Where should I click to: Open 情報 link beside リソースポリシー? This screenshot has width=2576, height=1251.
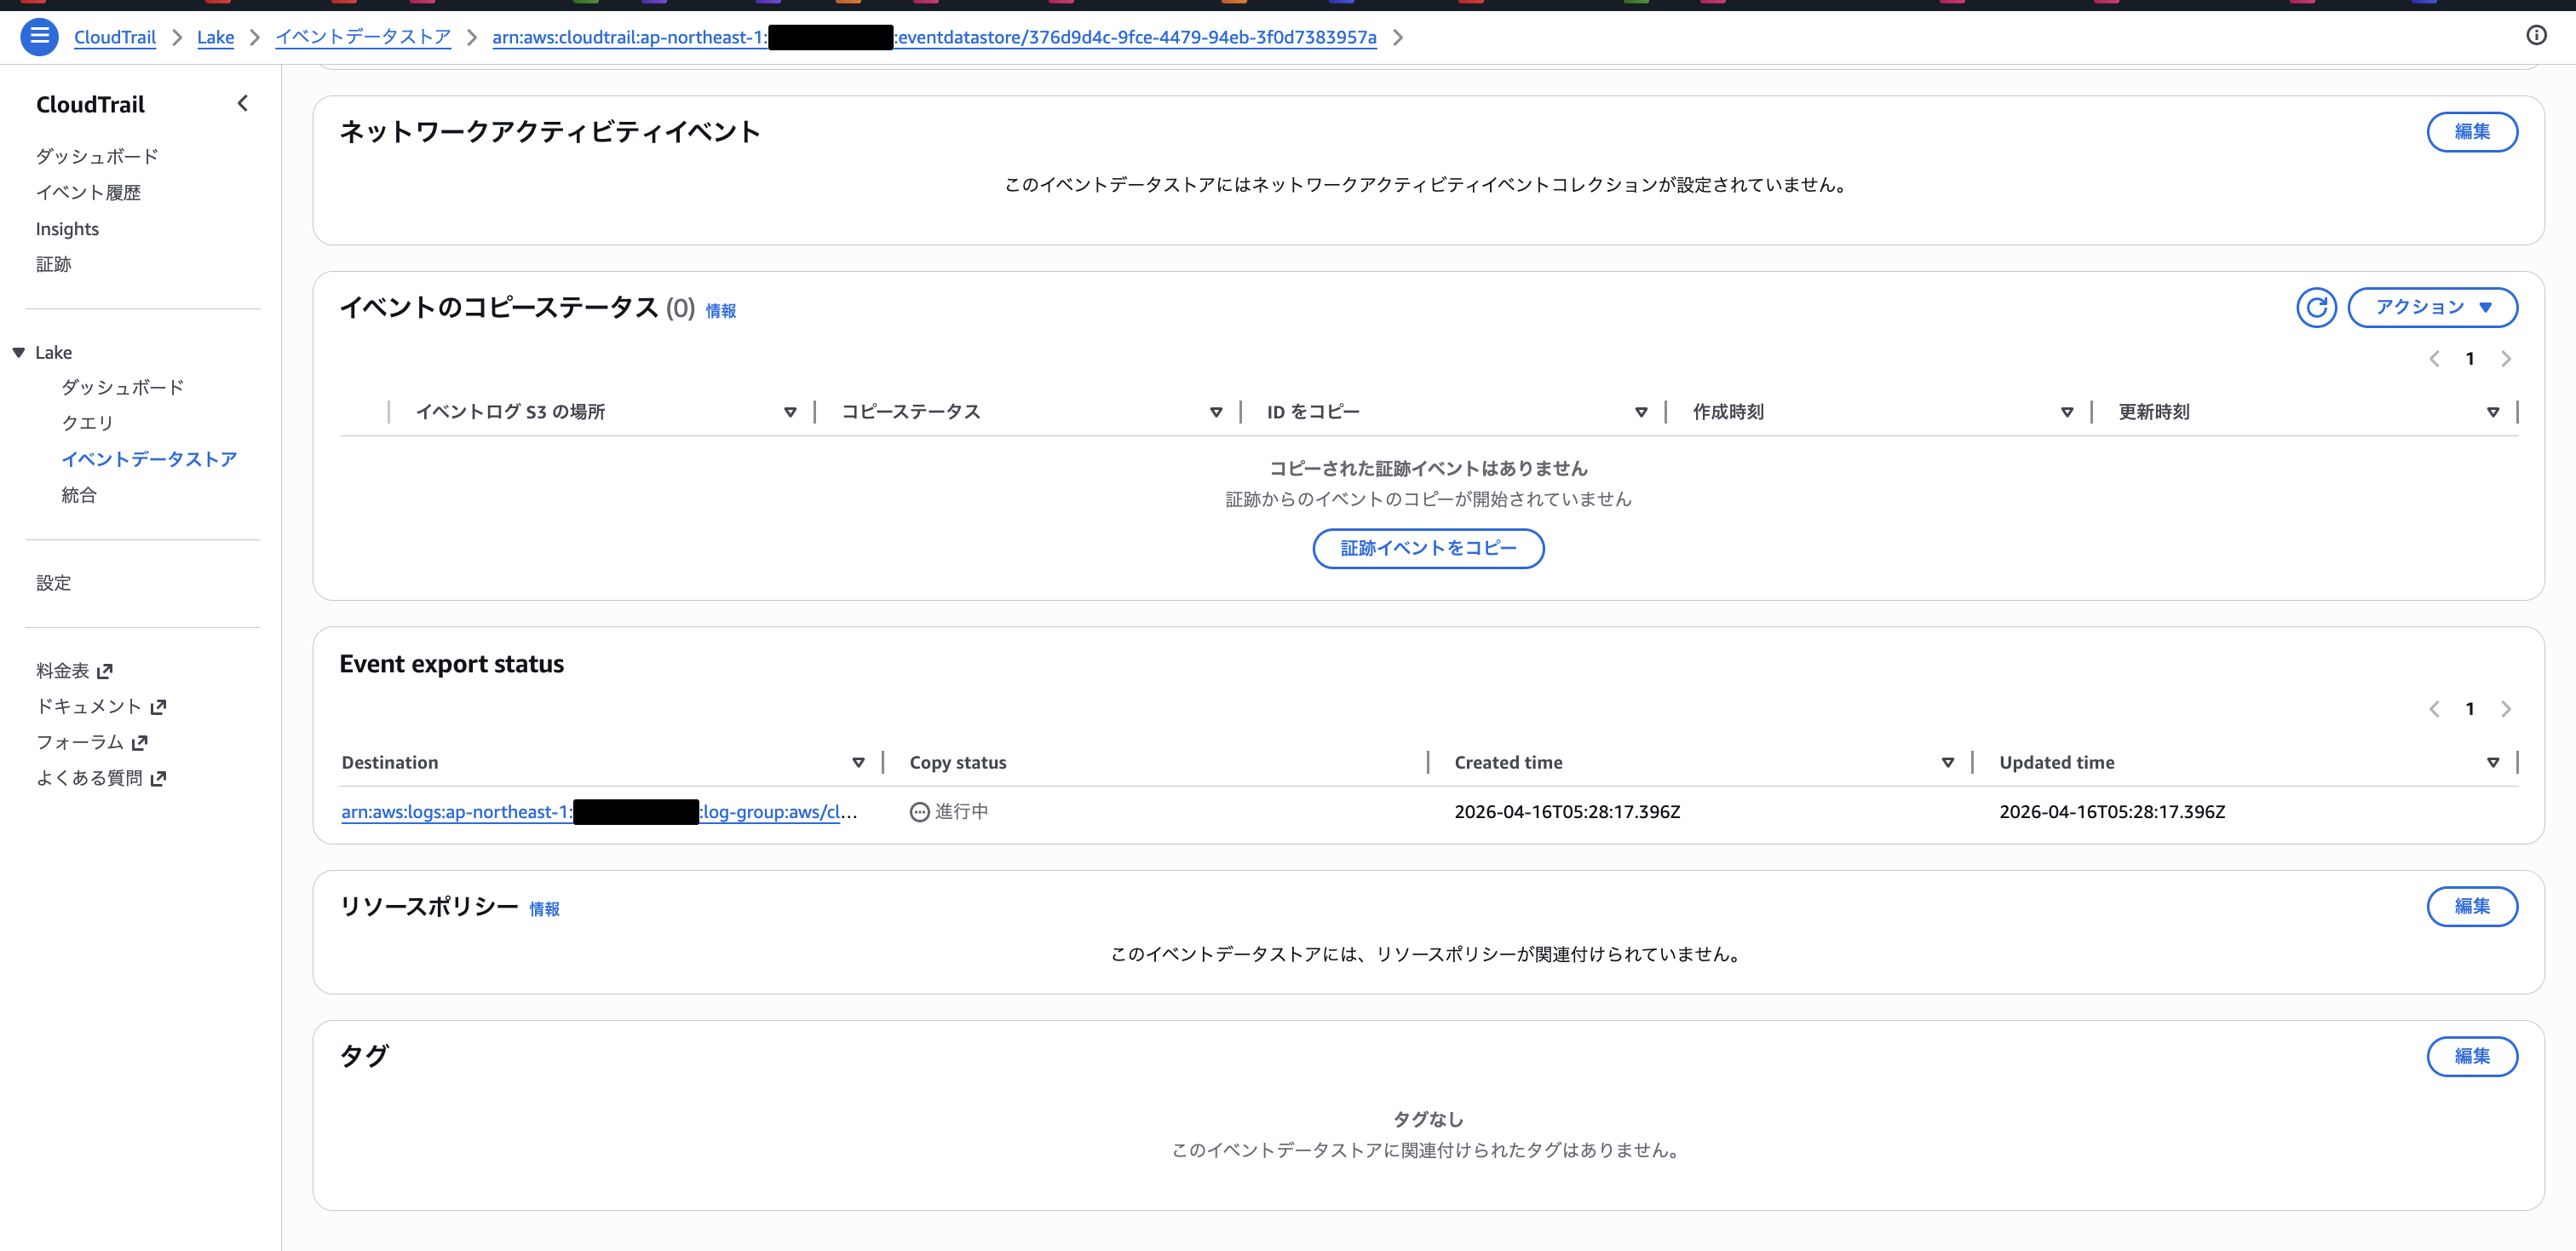[x=544, y=909]
